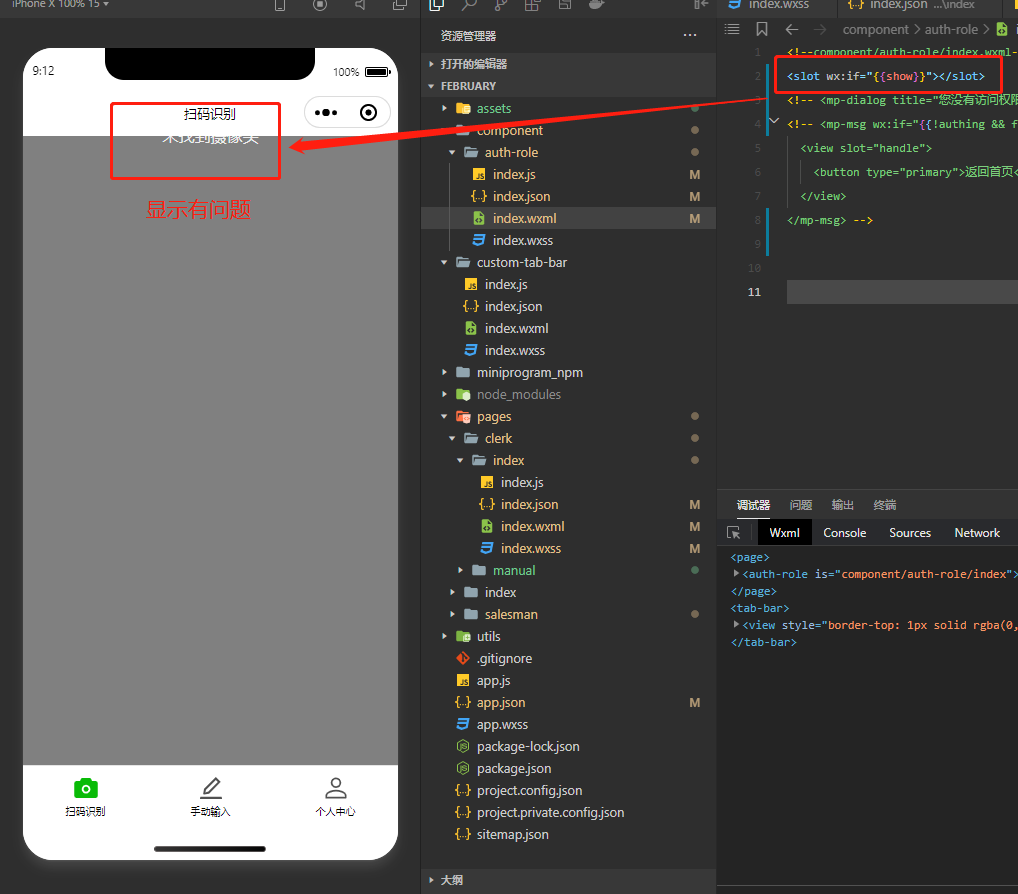Tap the capsule circle close button in simulator
Image resolution: width=1018 pixels, height=894 pixels.
point(368,112)
